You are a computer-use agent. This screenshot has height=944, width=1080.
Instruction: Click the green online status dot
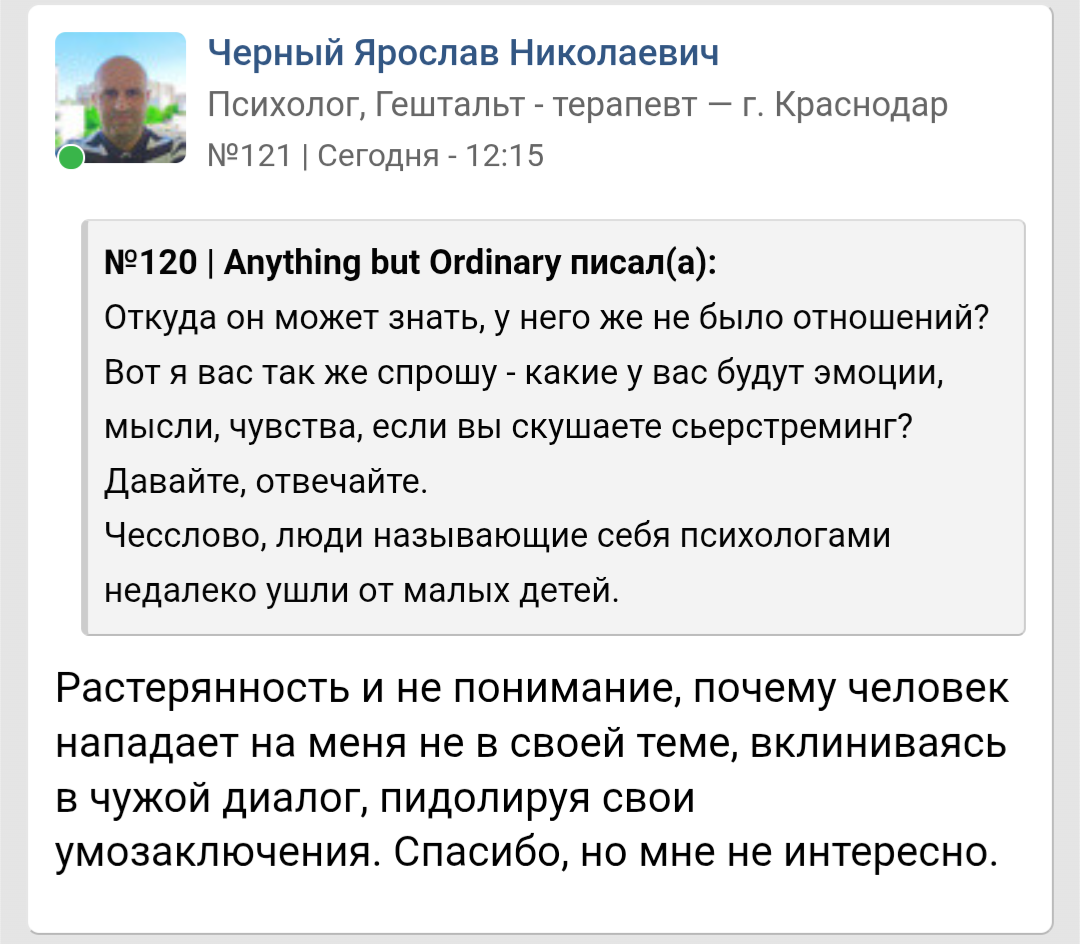pos(71,157)
